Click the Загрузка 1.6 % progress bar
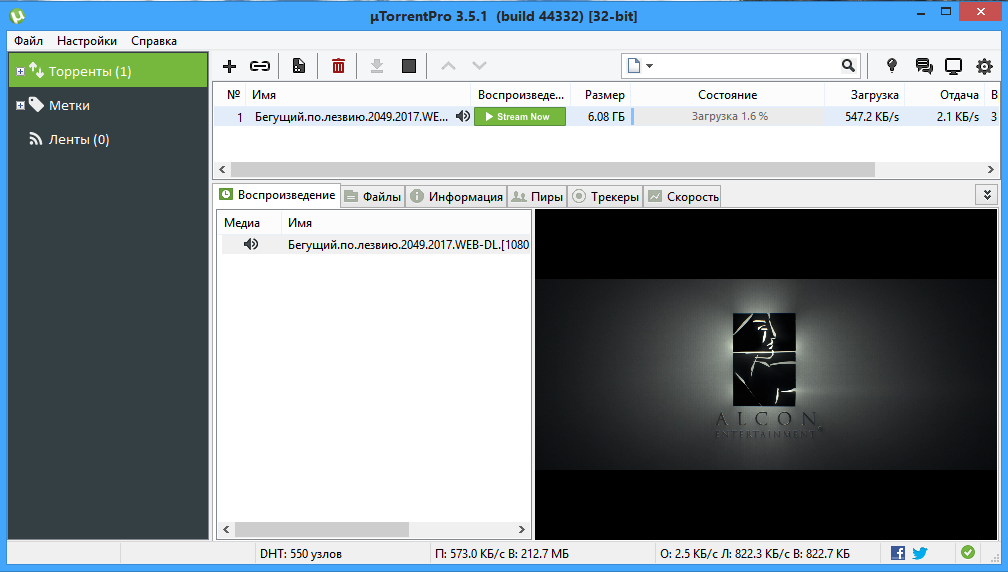Screen dimensions: 1008x572 [x=728, y=116]
